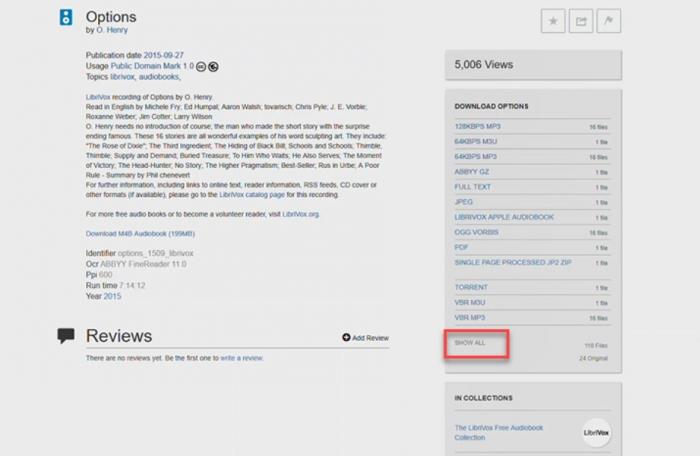Click SHOW ALL download files

(470, 343)
